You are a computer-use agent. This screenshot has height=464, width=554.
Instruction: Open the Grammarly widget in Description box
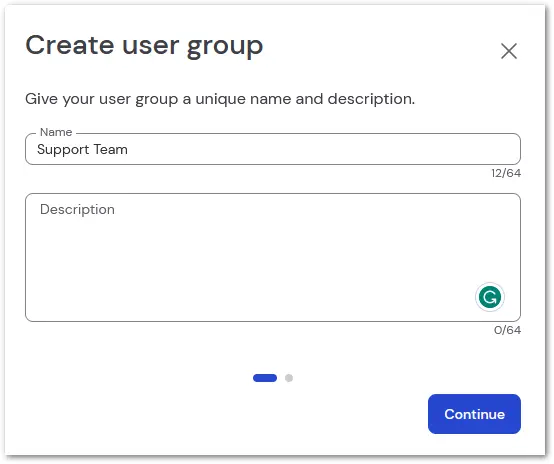point(490,297)
